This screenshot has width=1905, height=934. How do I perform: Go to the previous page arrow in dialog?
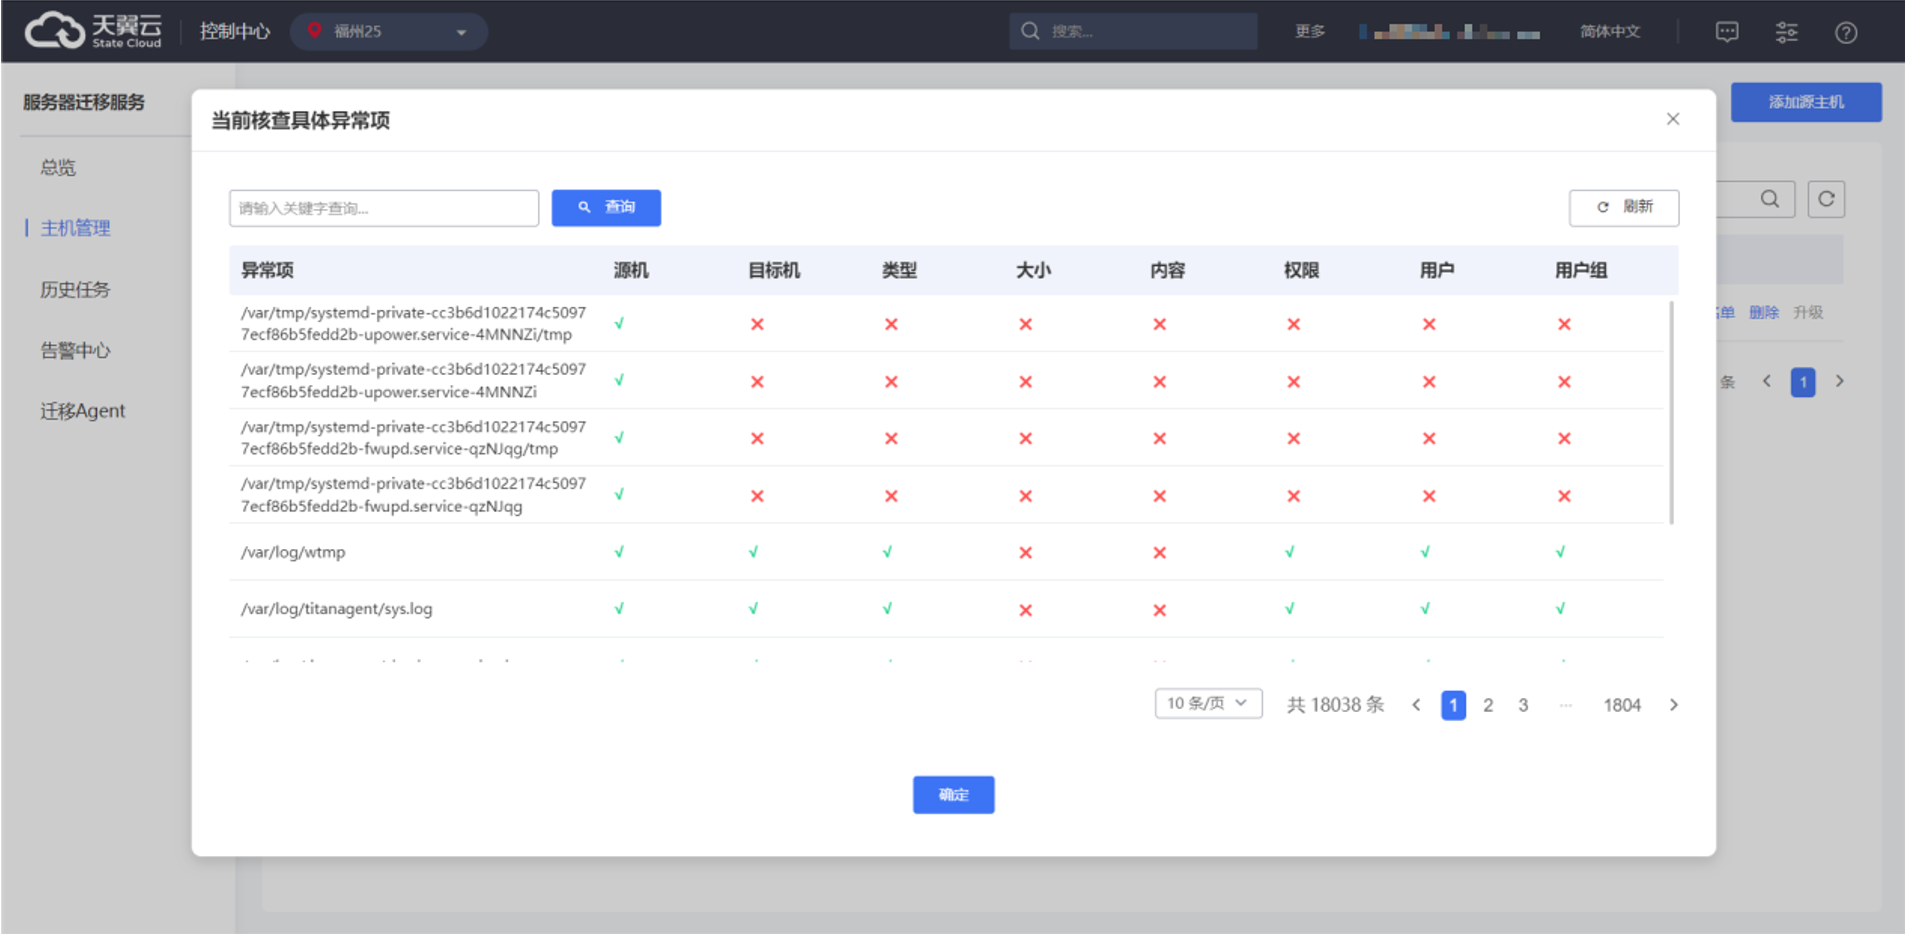click(x=1416, y=705)
